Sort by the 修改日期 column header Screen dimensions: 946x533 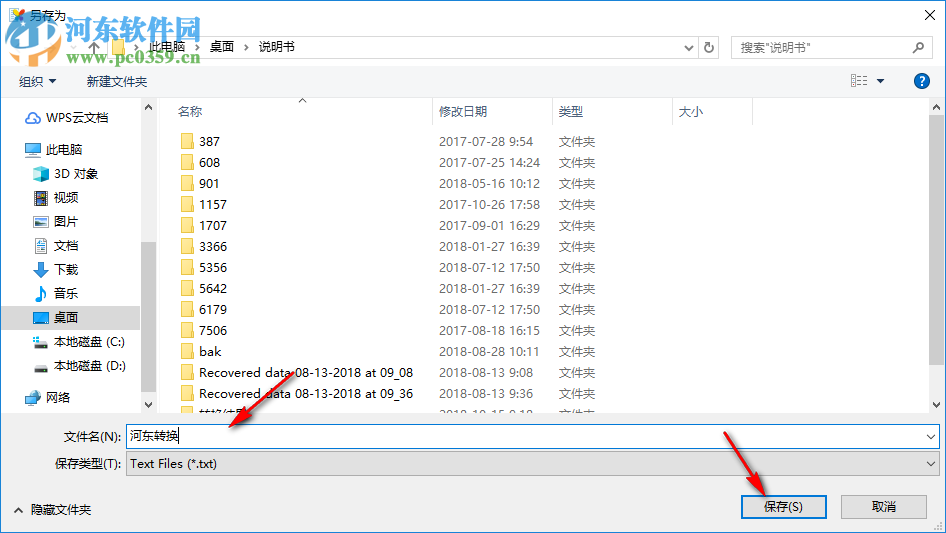click(463, 112)
